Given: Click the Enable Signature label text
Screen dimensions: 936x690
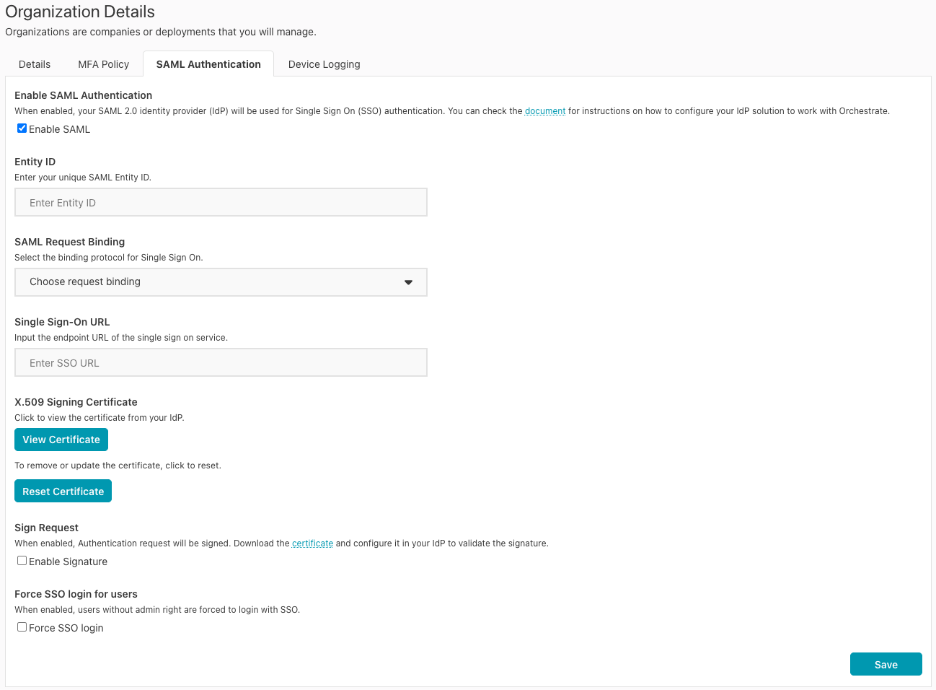Looking at the screenshot, I should (x=68, y=562).
